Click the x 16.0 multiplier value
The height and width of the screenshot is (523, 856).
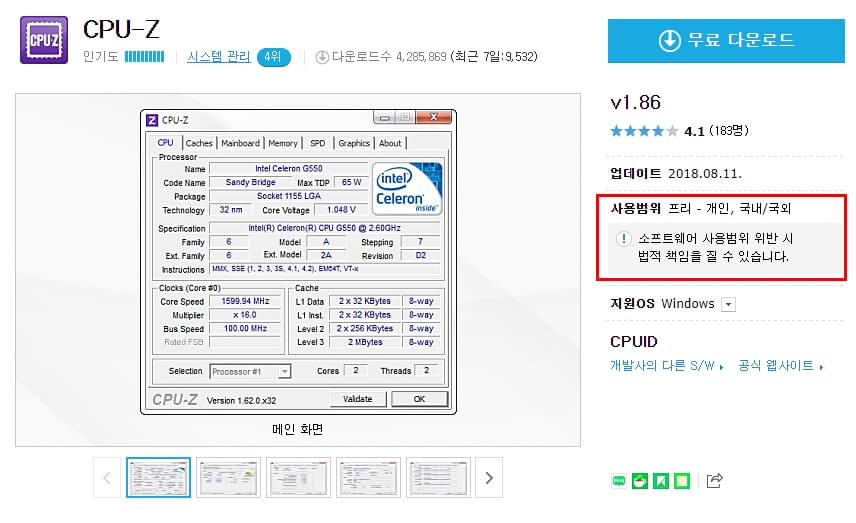point(245,315)
